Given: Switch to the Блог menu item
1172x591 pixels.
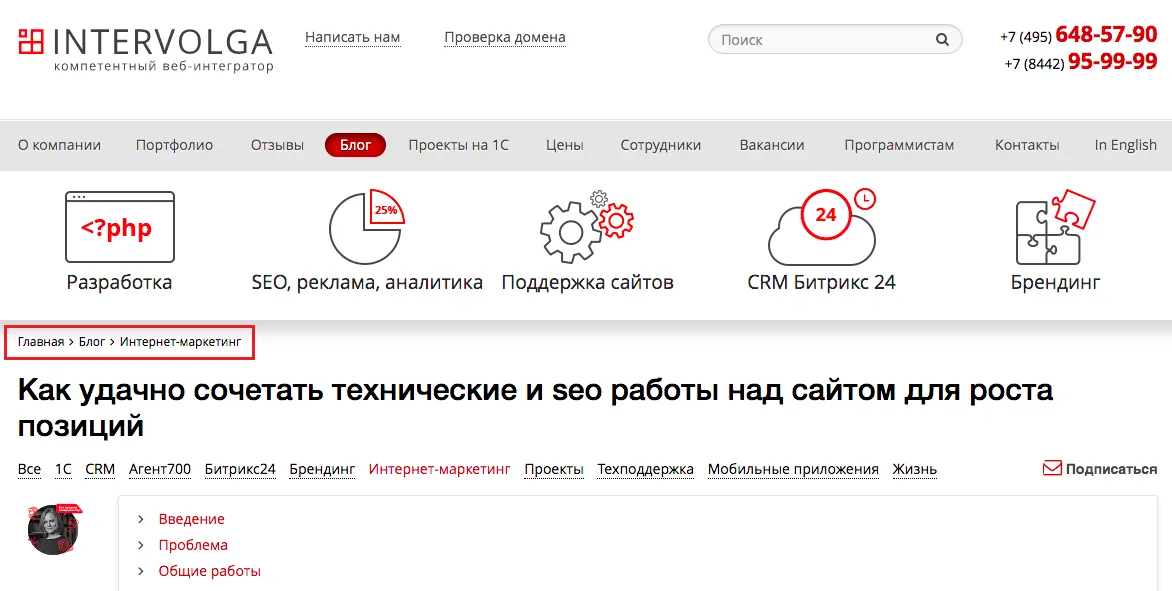Looking at the screenshot, I should 355,144.
